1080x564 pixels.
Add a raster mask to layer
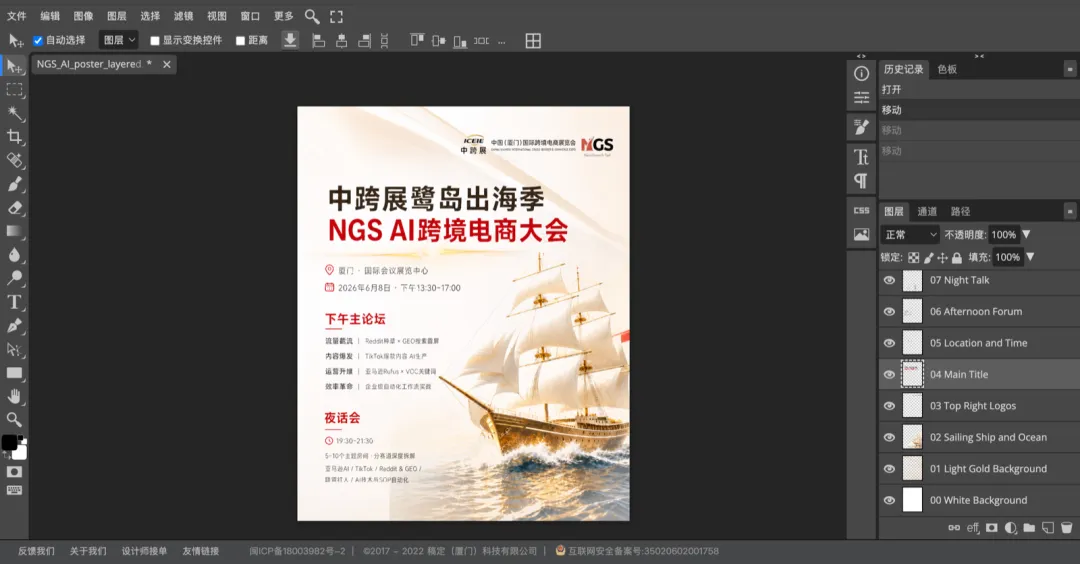(x=991, y=528)
